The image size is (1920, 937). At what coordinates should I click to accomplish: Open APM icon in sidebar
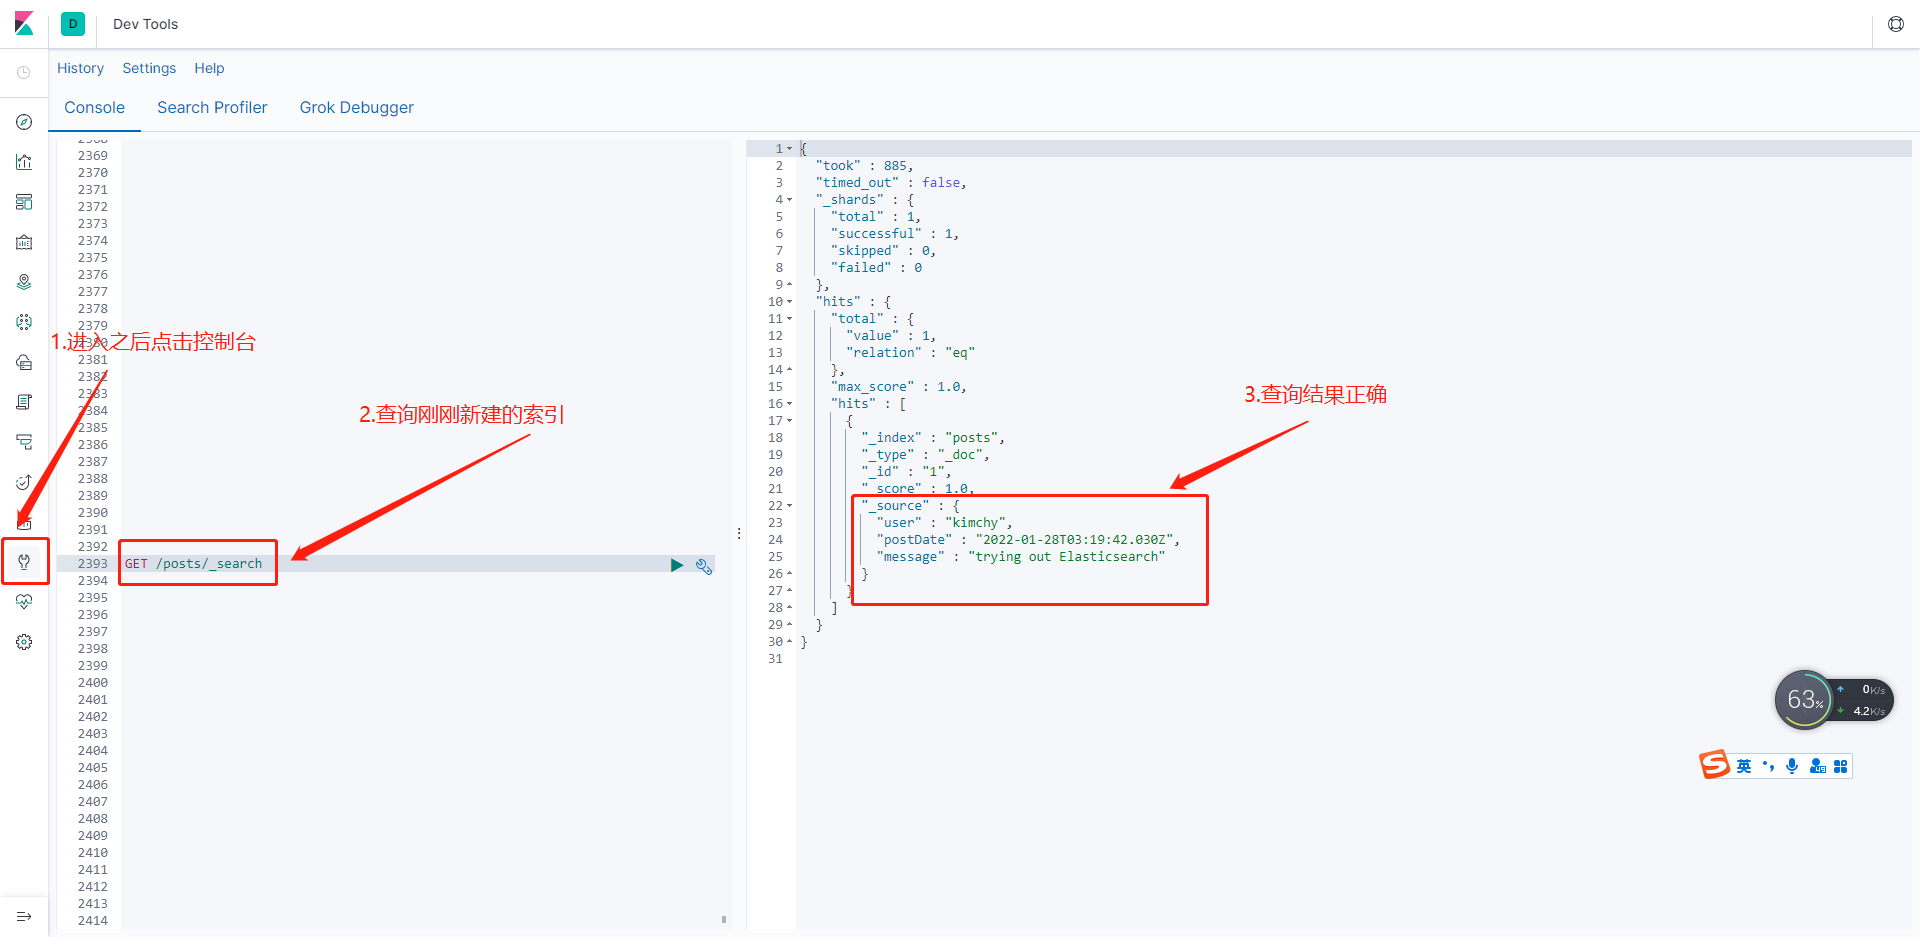point(24,442)
